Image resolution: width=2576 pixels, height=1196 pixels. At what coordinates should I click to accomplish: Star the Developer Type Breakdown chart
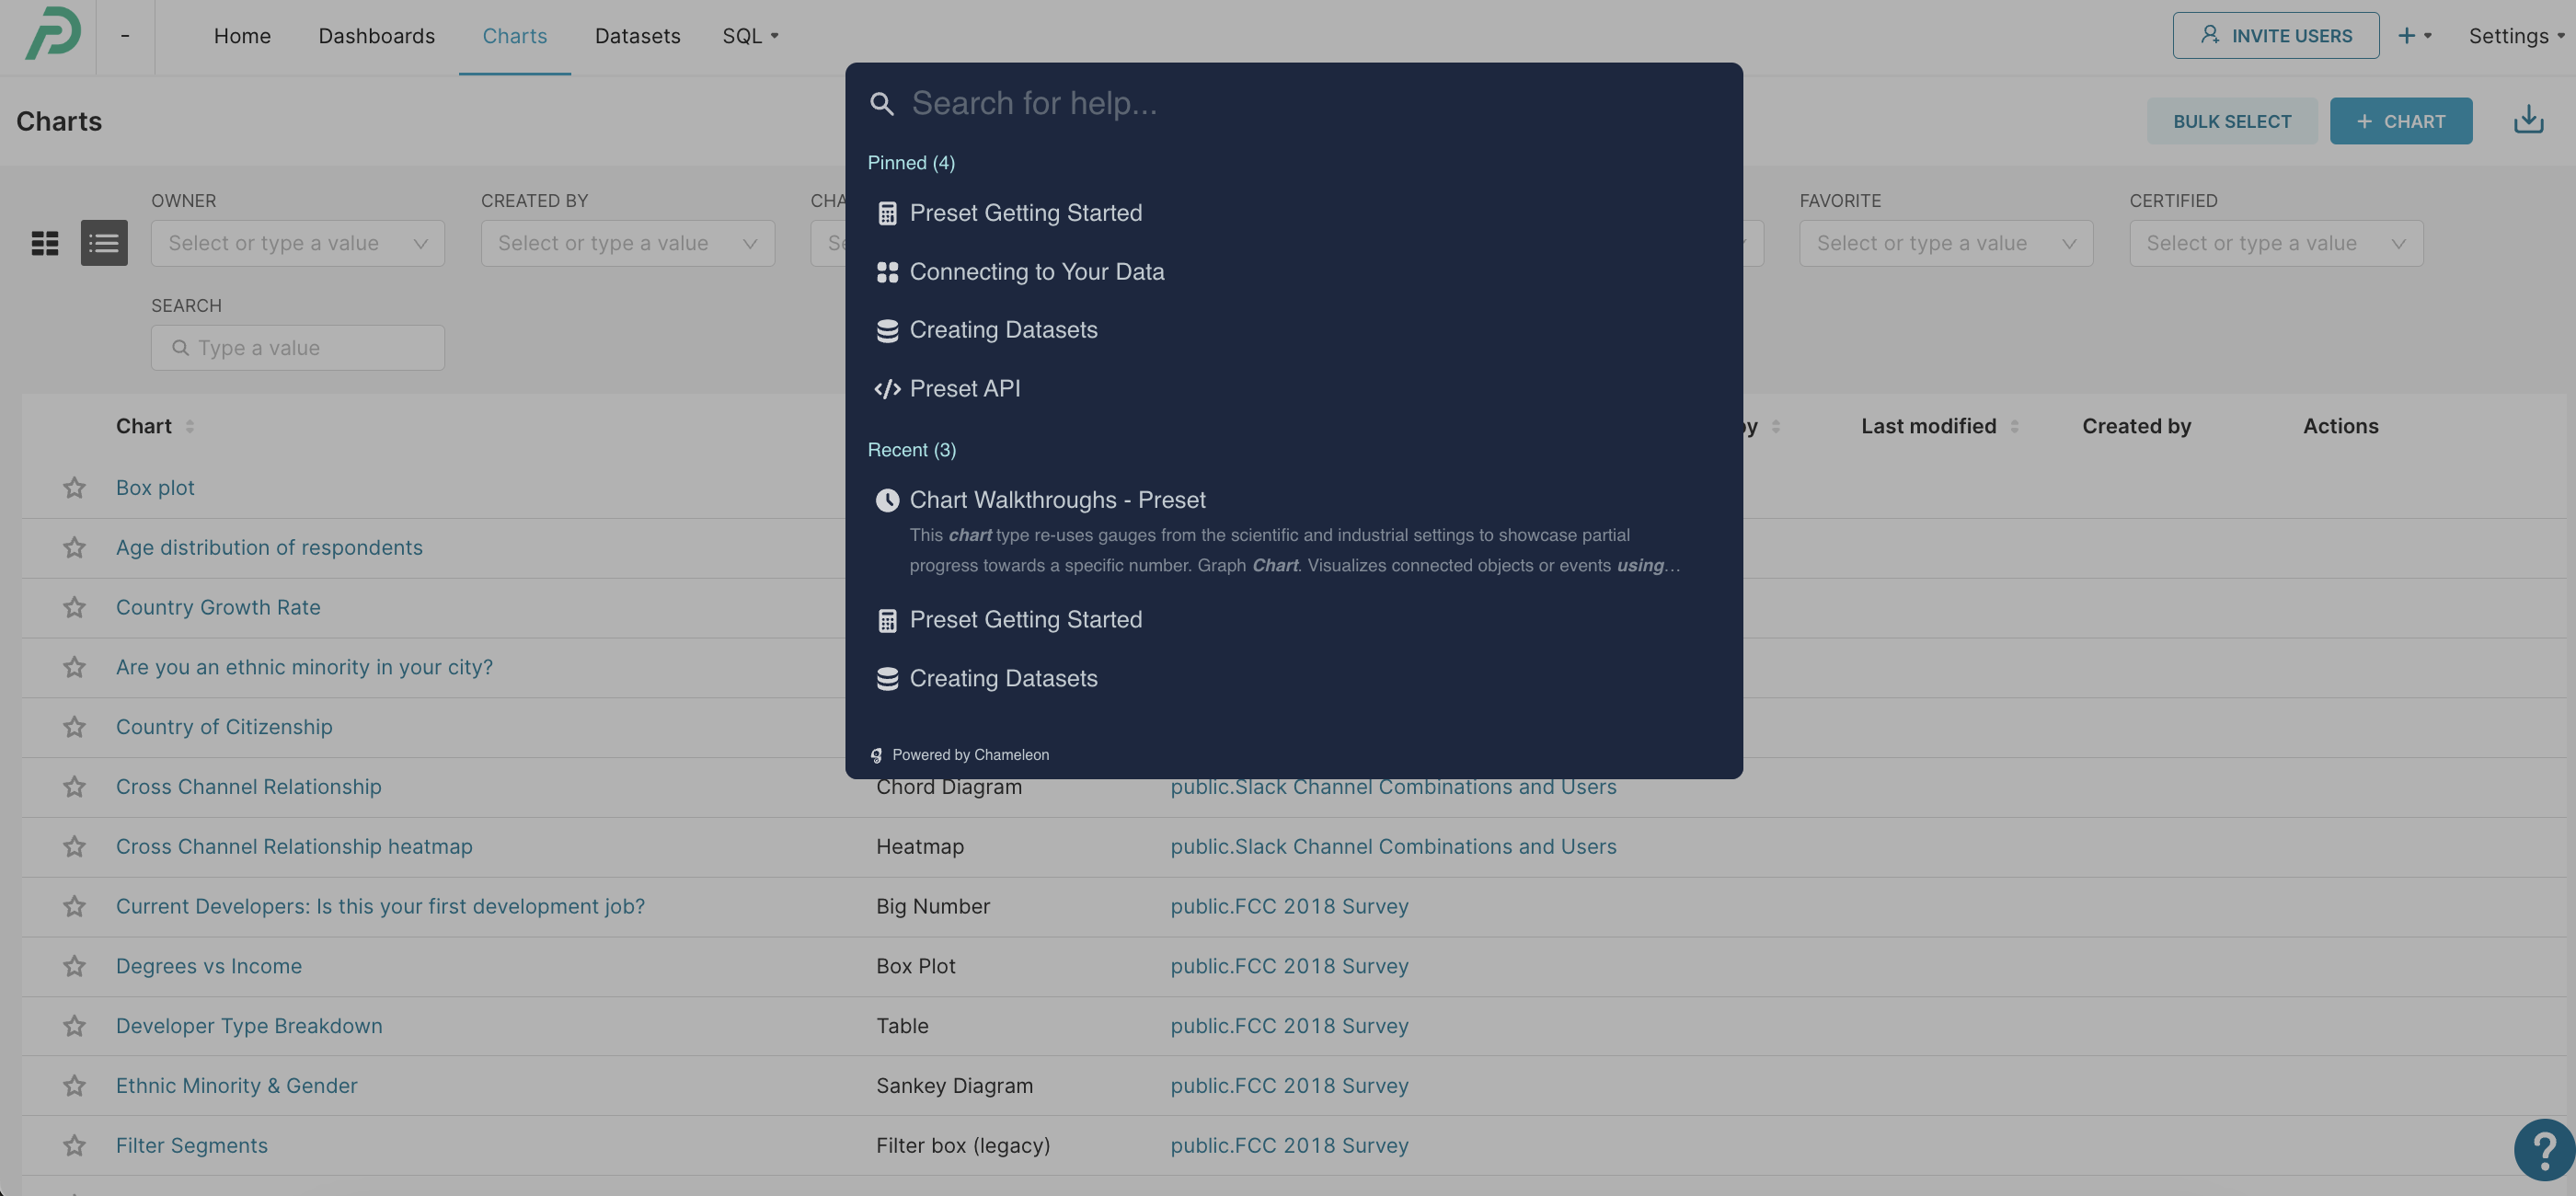click(74, 1026)
